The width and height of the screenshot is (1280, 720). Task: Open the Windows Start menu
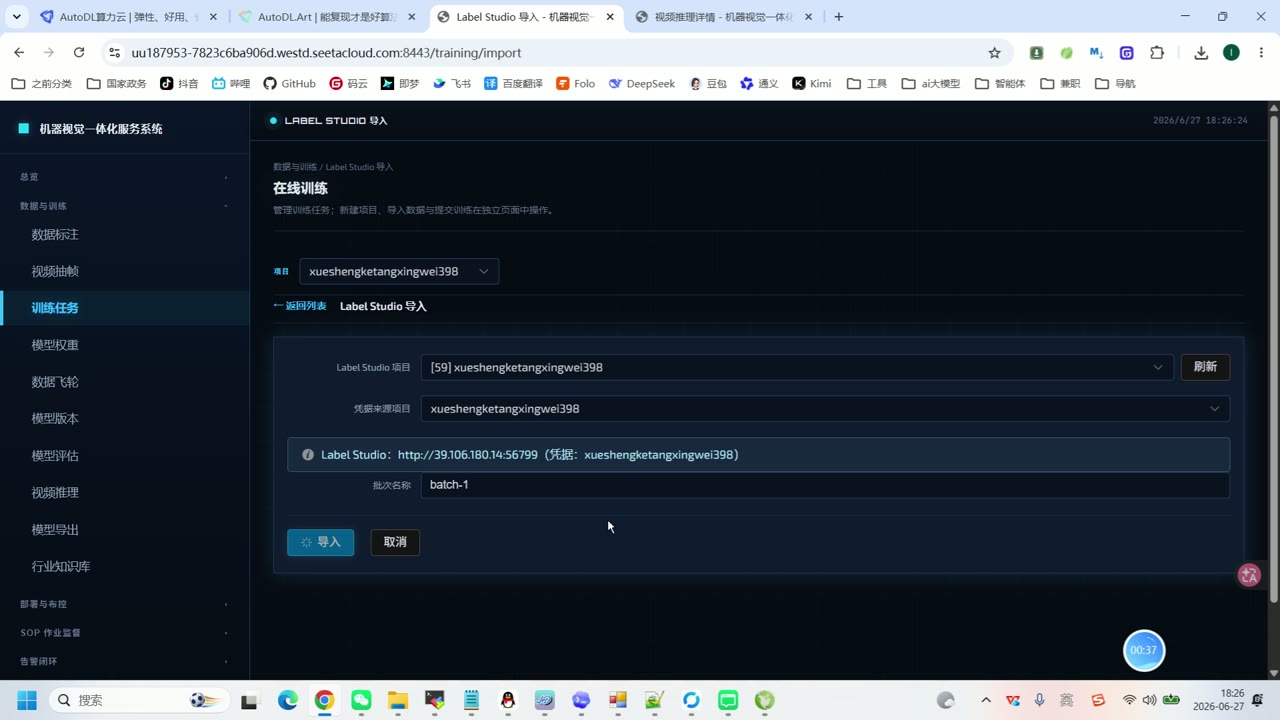click(26, 700)
